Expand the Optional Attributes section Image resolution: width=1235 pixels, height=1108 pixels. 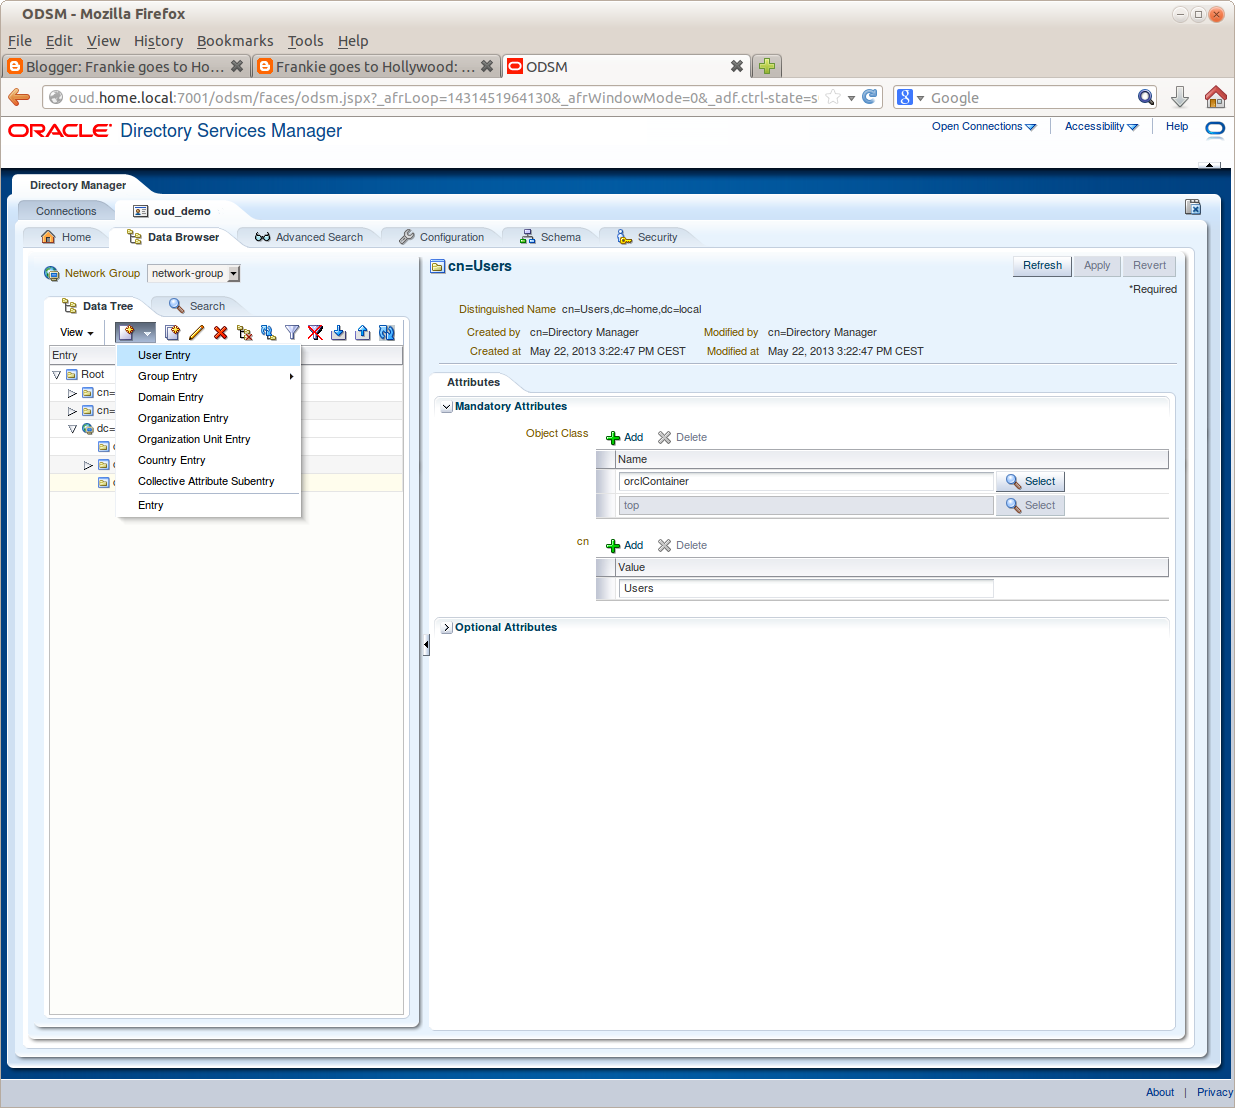click(447, 628)
